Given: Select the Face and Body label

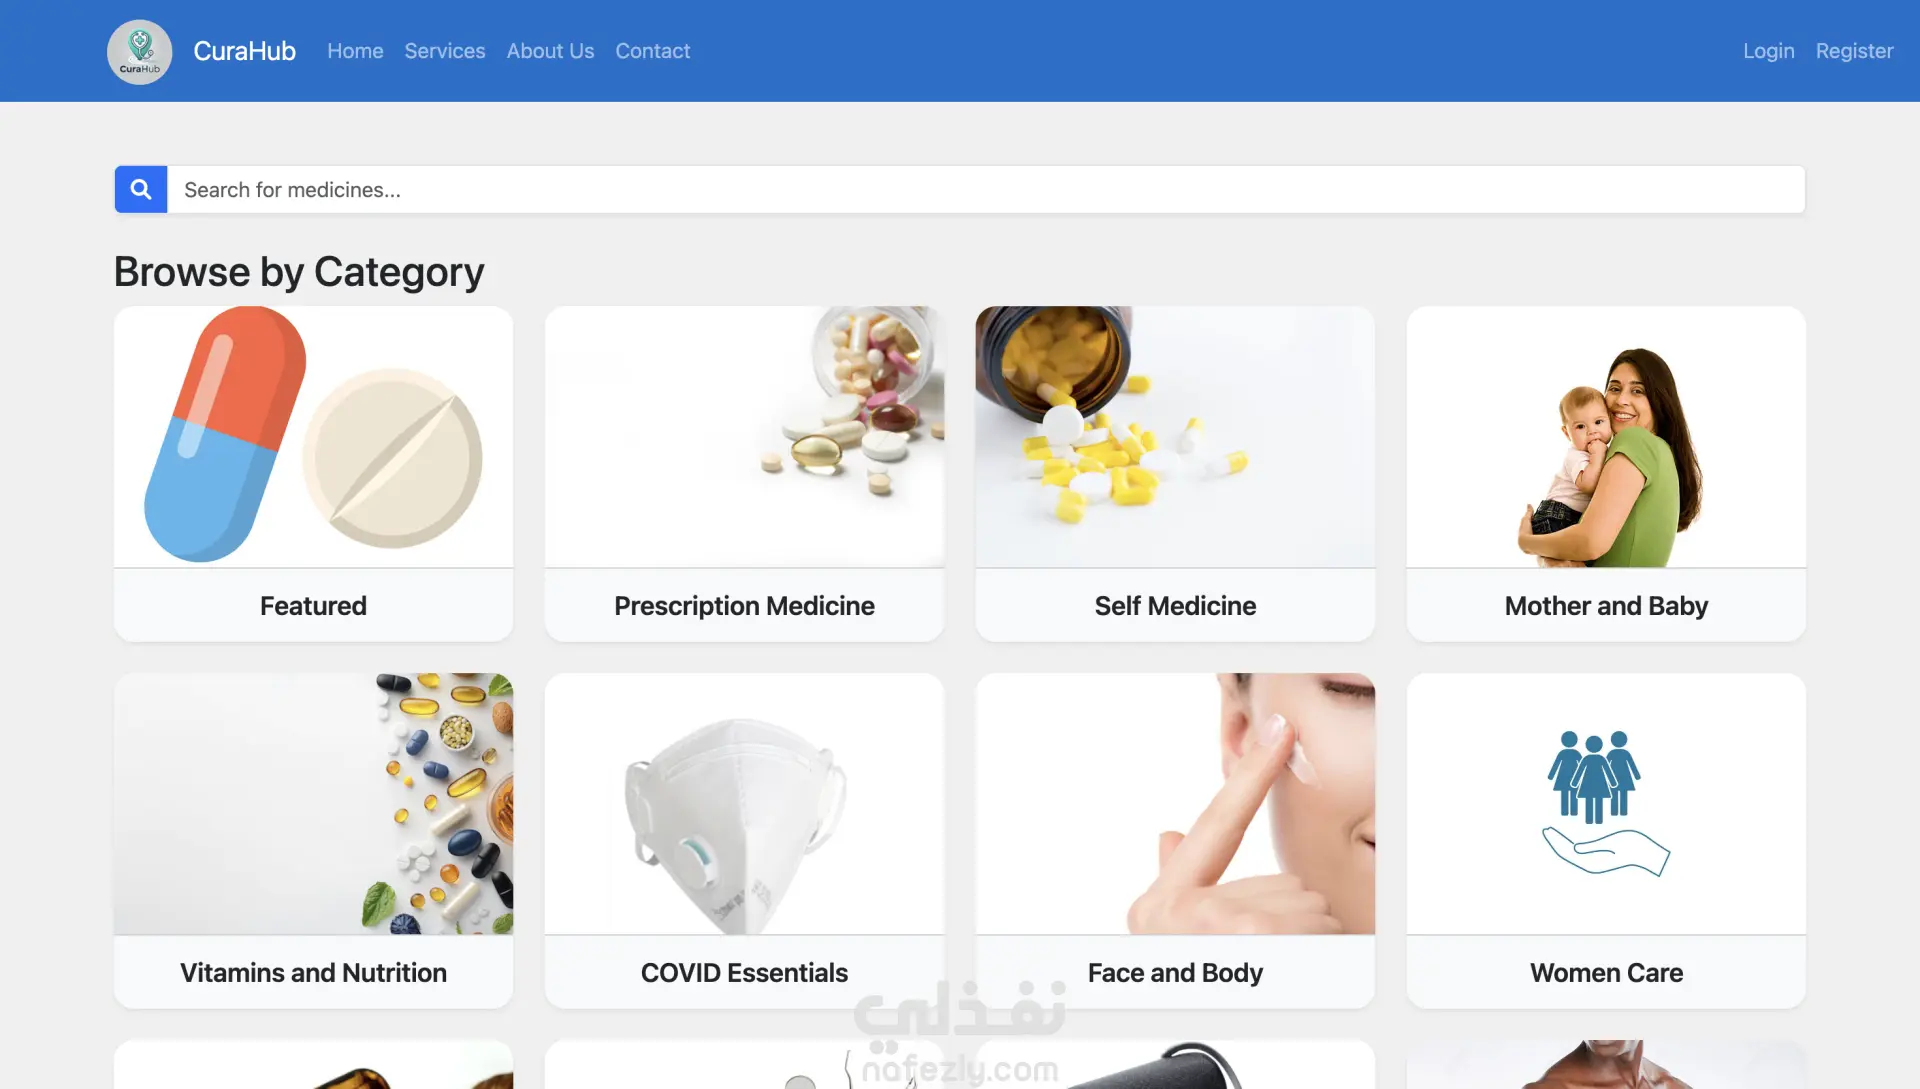Looking at the screenshot, I should [1175, 972].
